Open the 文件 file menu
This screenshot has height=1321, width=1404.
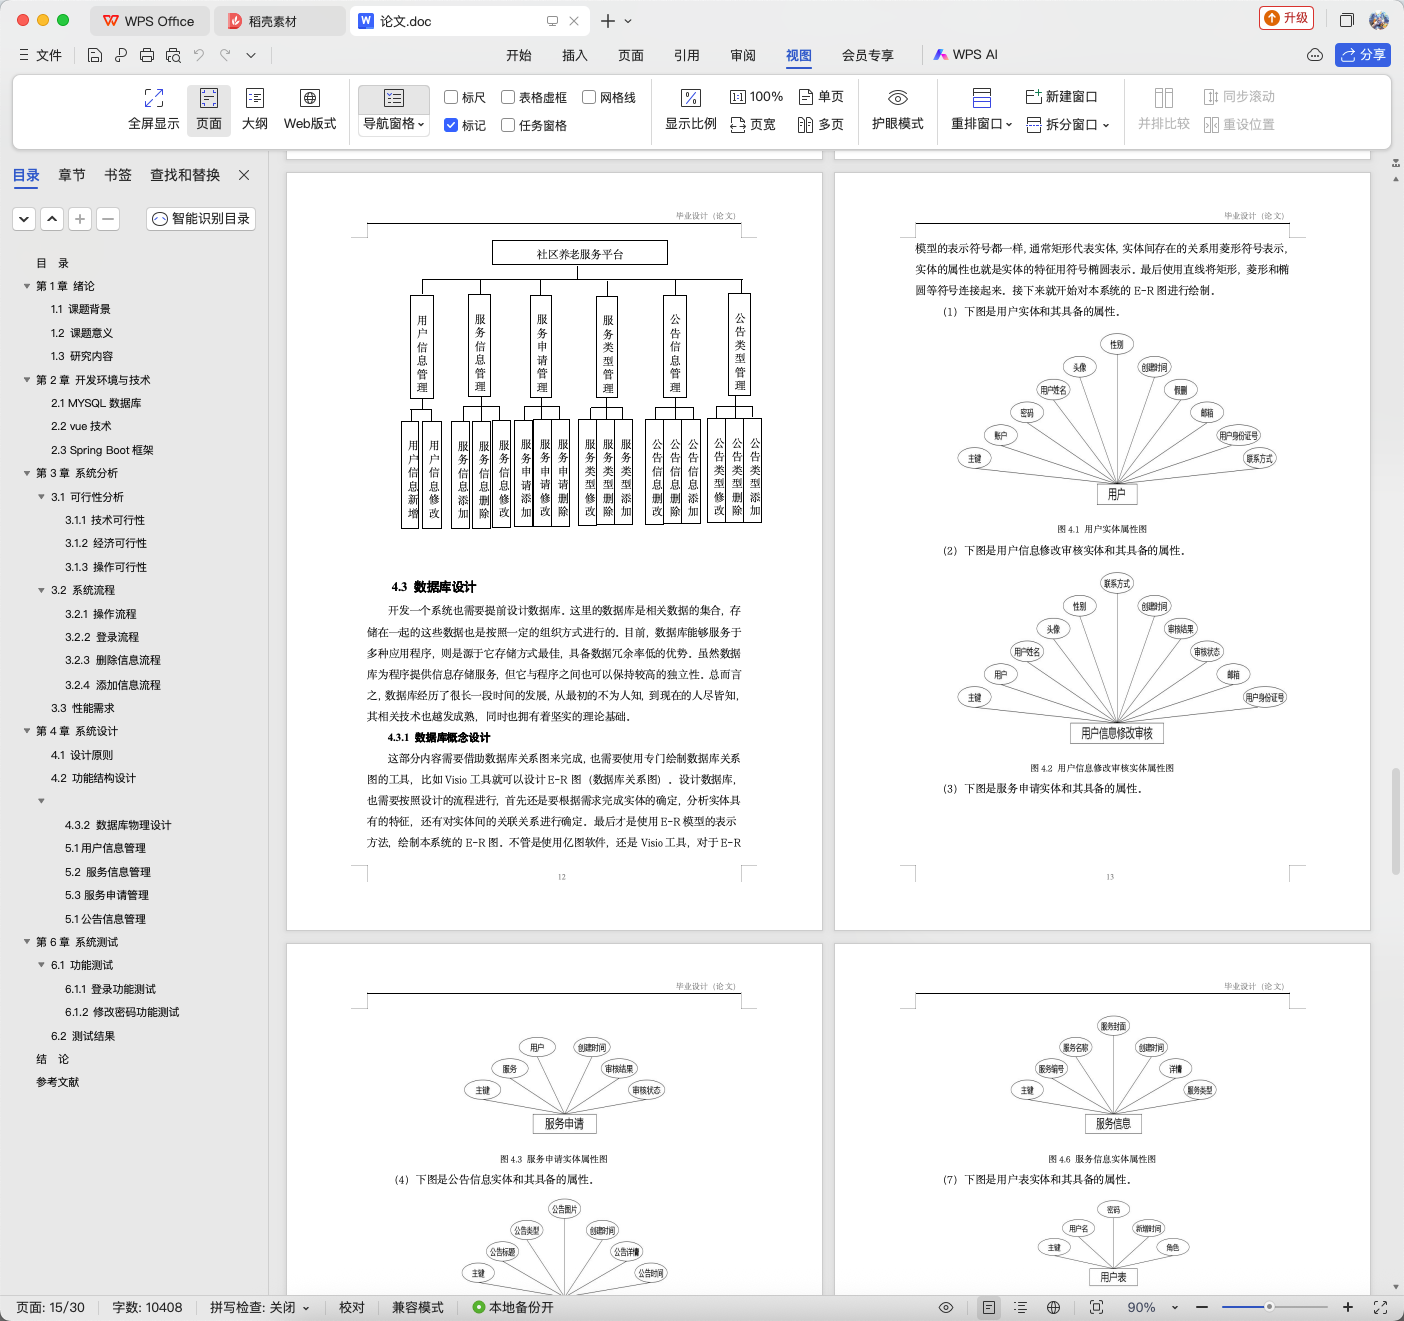(x=41, y=55)
